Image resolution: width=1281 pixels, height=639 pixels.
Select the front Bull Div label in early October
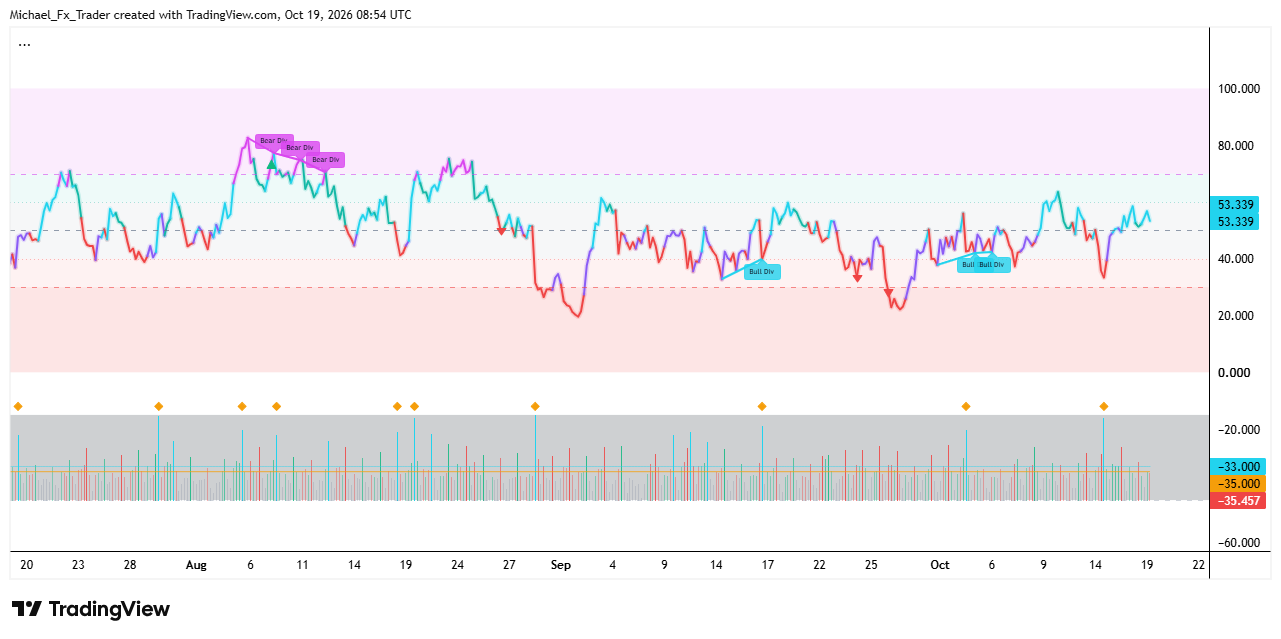click(992, 264)
